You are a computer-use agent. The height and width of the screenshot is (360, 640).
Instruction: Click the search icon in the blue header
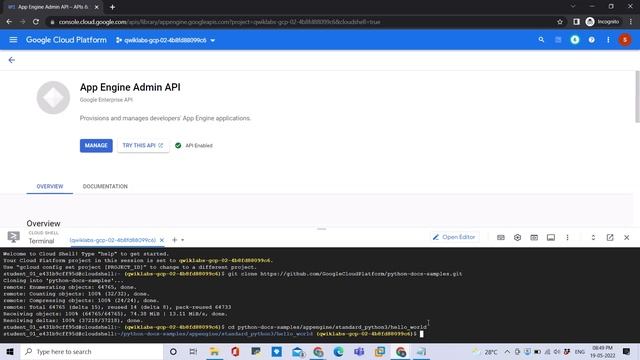(x=541, y=40)
